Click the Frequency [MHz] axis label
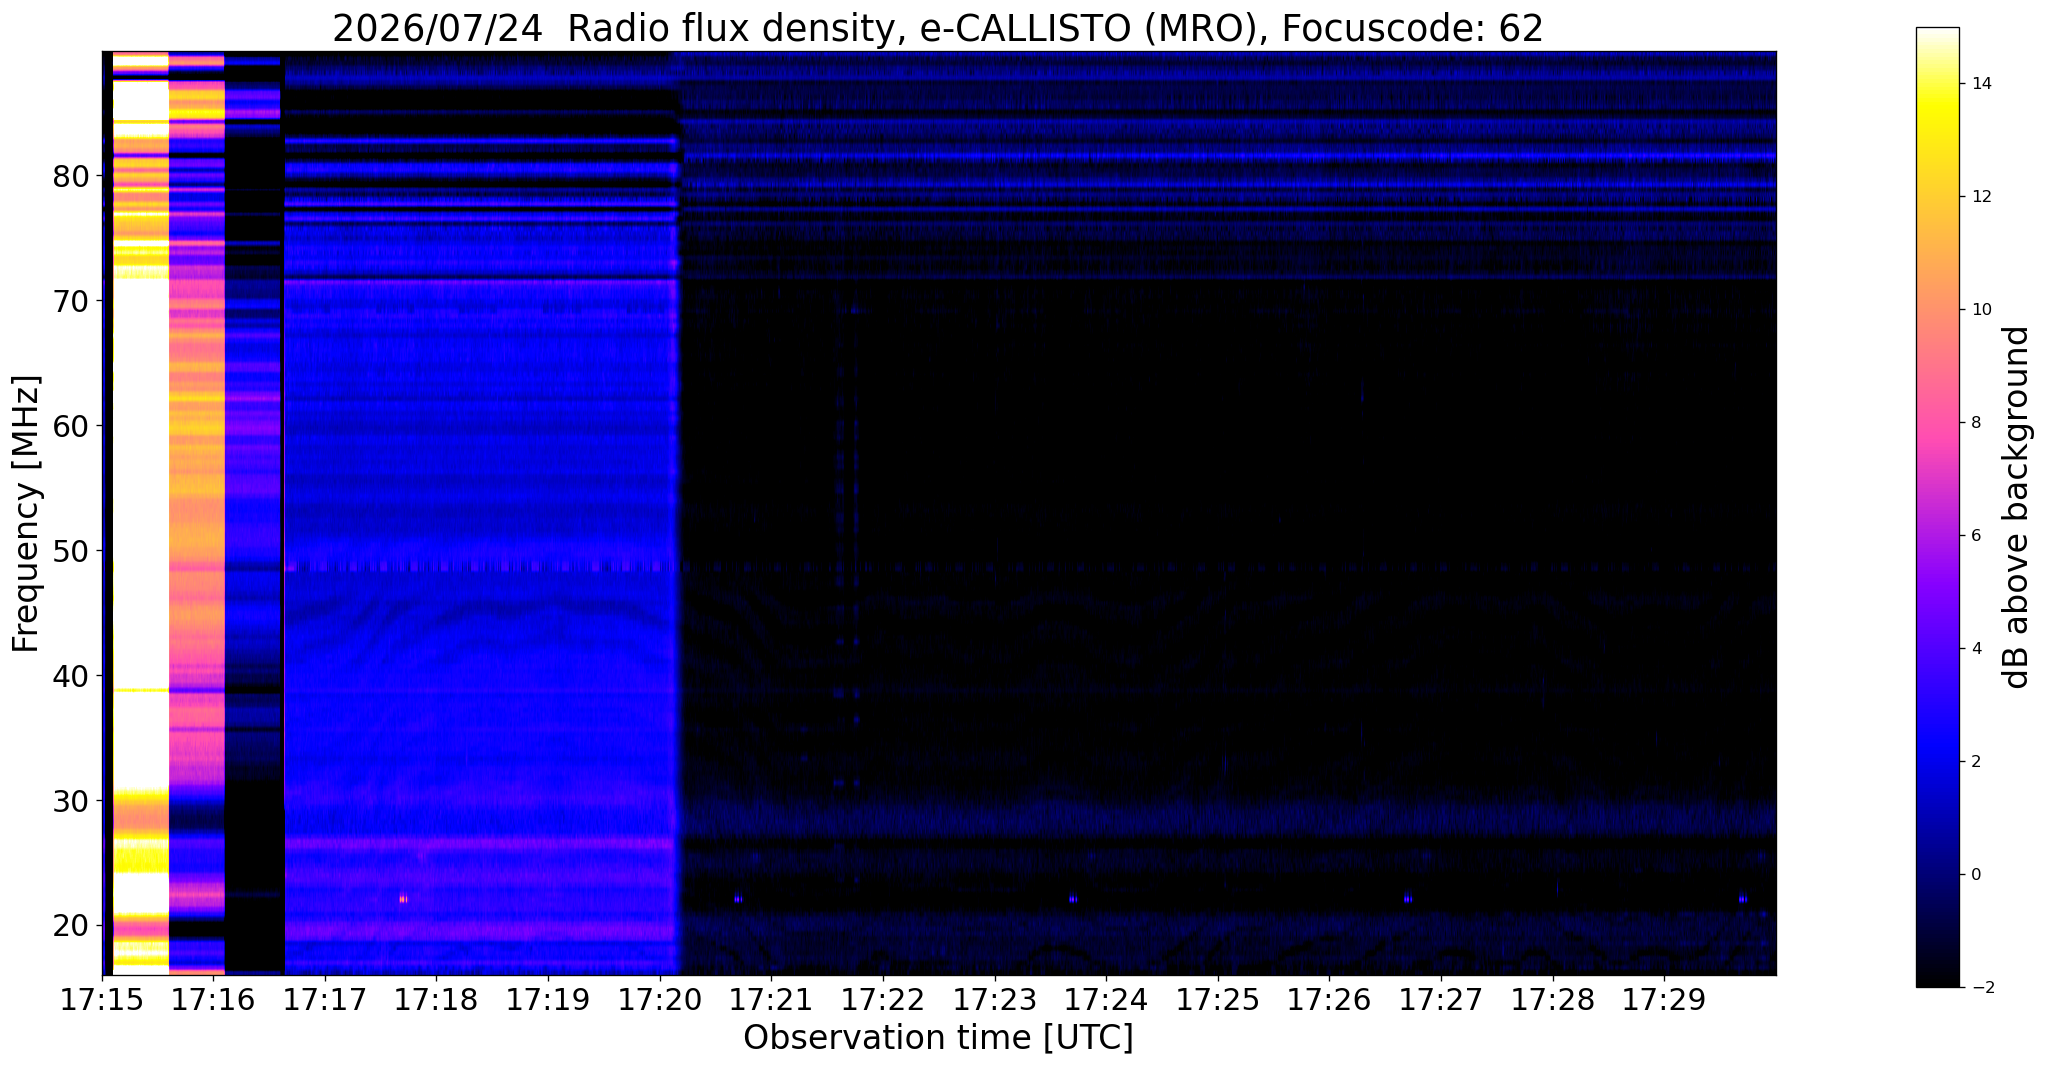 point(26,514)
